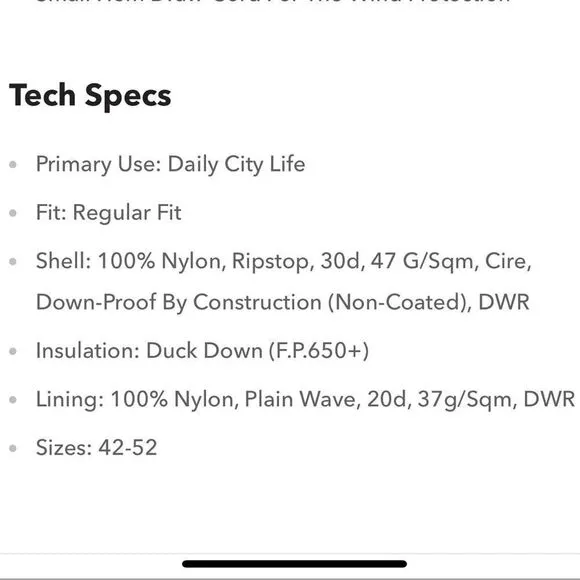Click the Down-Proof By Construction text line
The width and height of the screenshot is (580, 580).
283,303
